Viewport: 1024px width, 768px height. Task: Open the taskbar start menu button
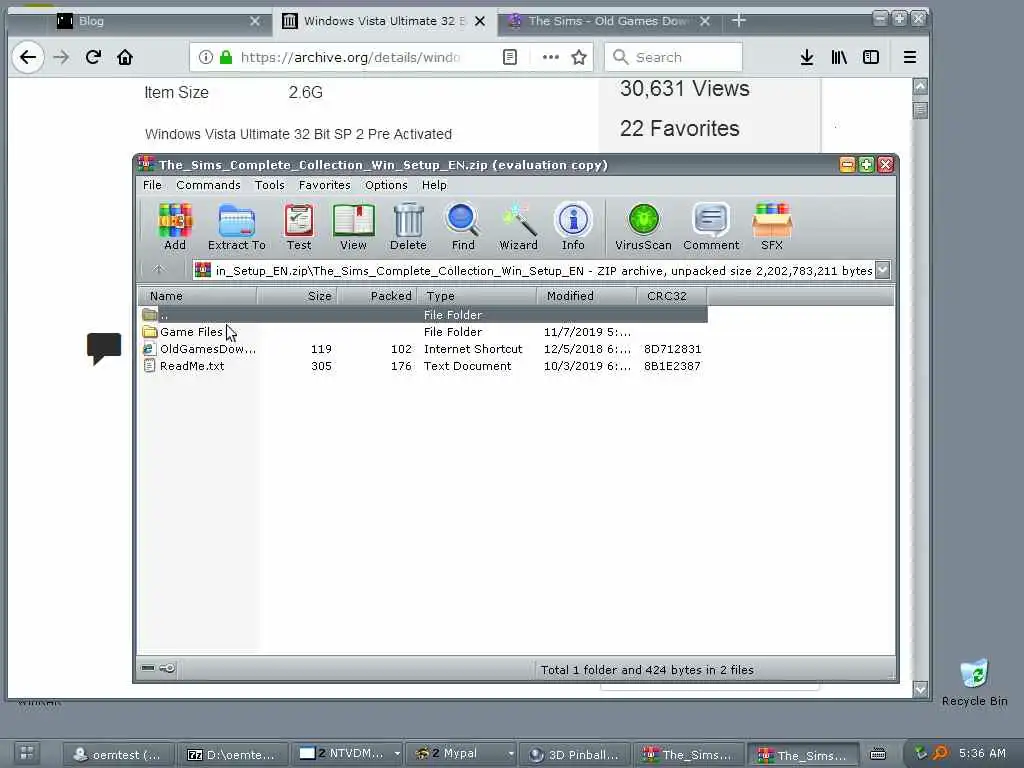(27, 753)
